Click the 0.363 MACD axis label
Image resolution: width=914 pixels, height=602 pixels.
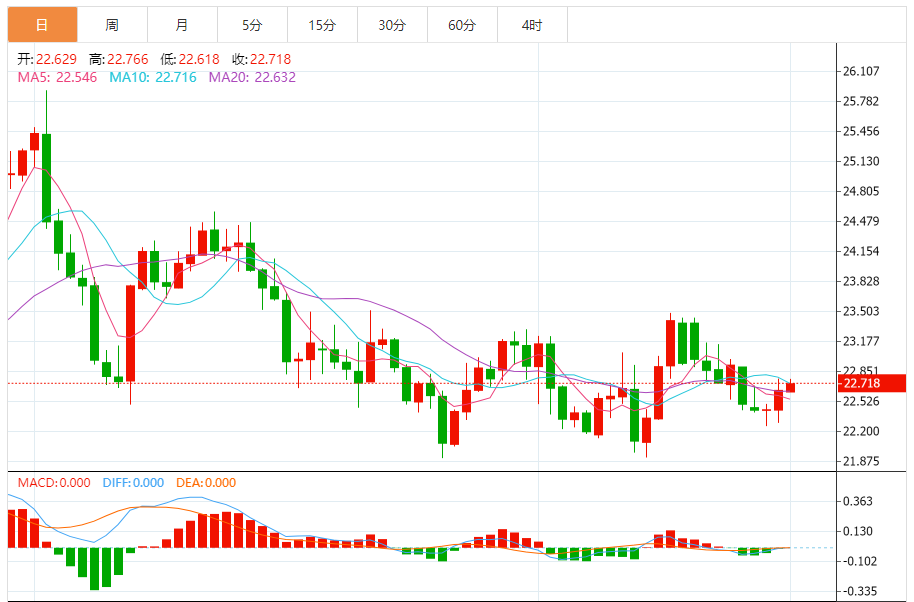[x=858, y=502]
